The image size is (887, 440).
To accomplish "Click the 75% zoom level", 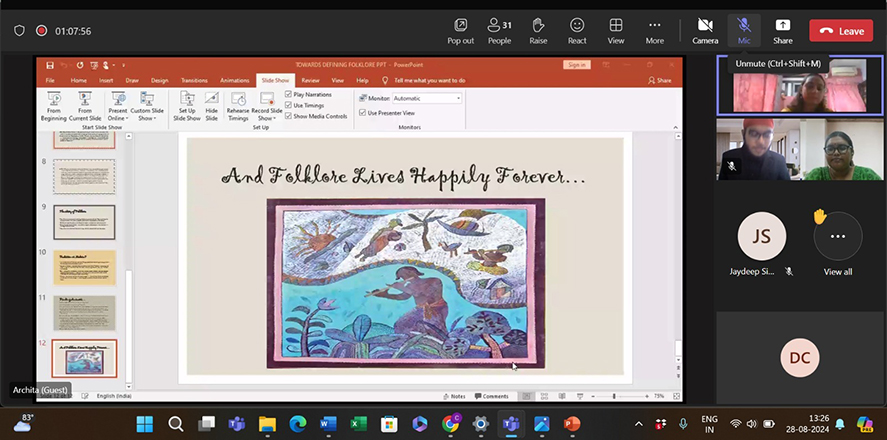I will (659, 396).
